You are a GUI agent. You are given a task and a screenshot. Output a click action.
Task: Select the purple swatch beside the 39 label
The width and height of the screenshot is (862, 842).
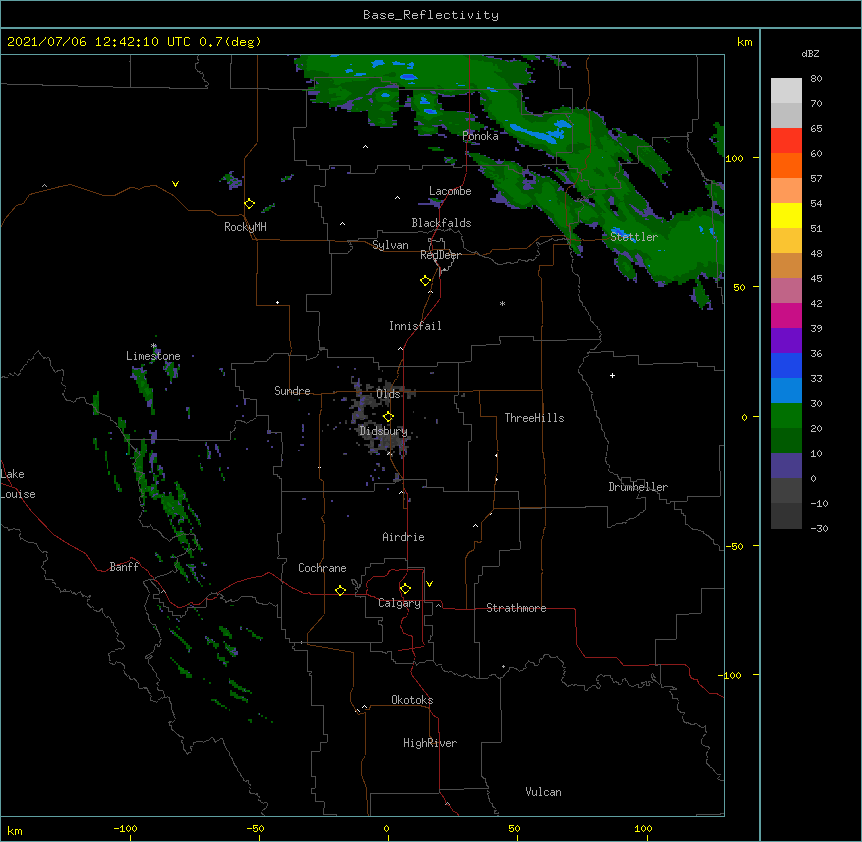(x=786, y=340)
